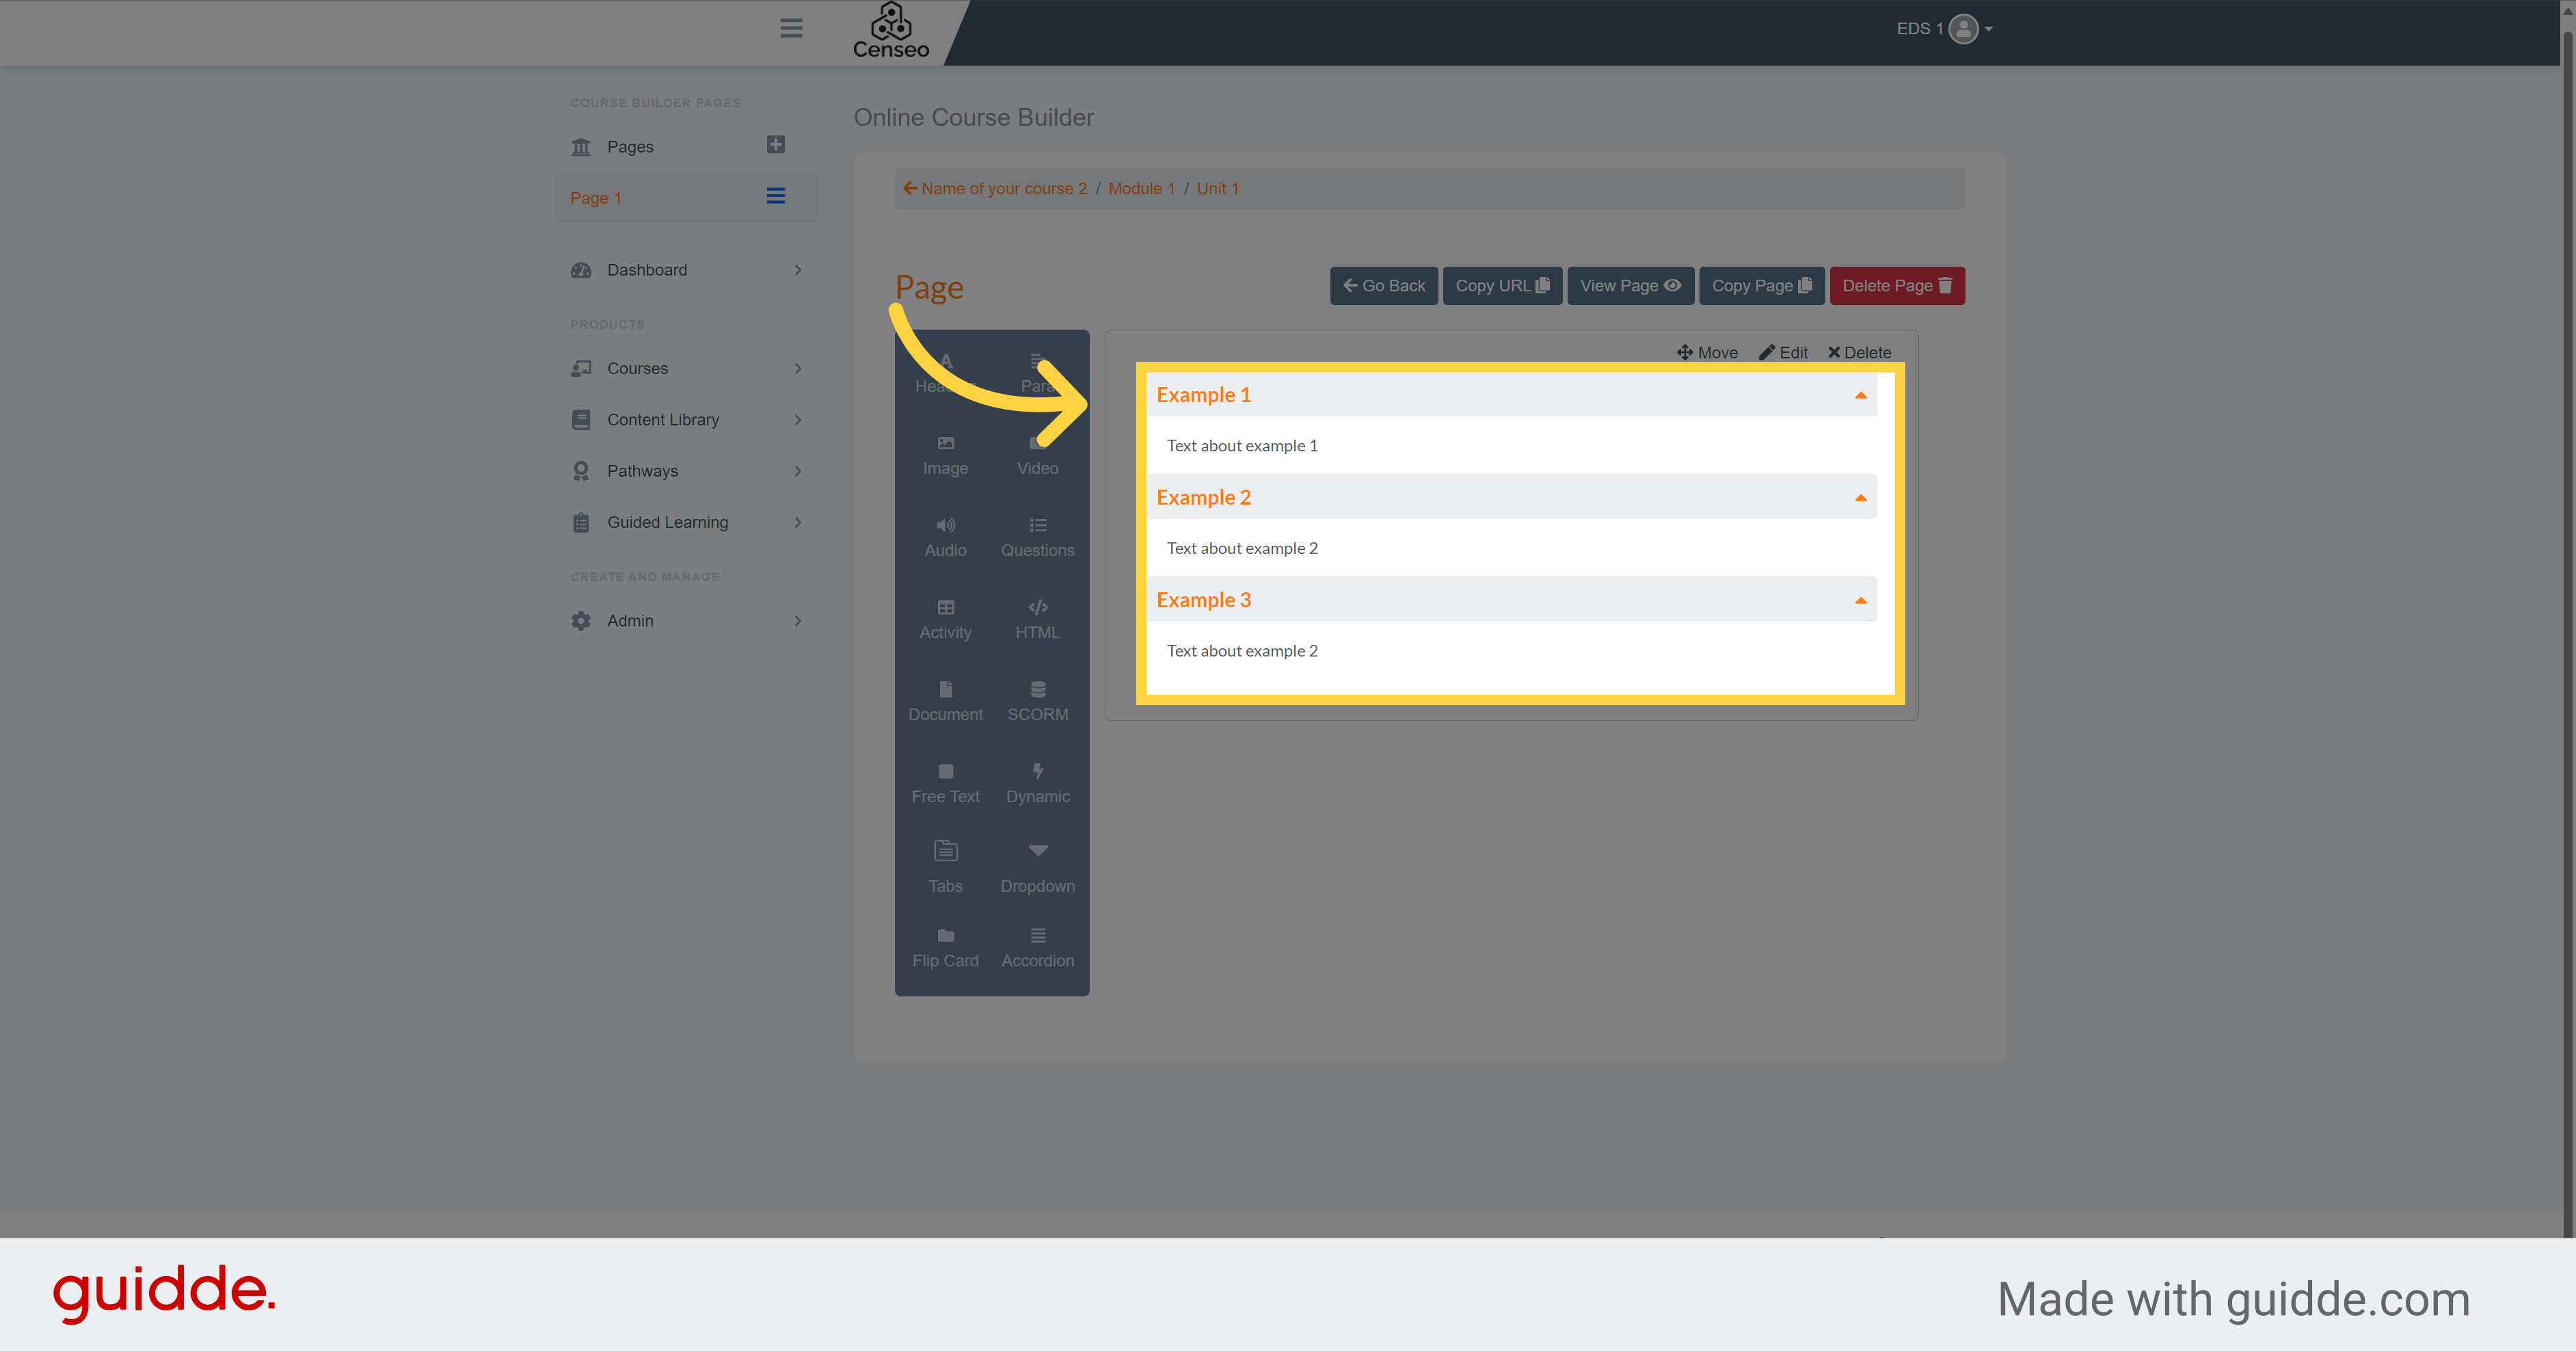Select Page 1 in course builder pages
The width and height of the screenshot is (2576, 1352).
(x=596, y=198)
